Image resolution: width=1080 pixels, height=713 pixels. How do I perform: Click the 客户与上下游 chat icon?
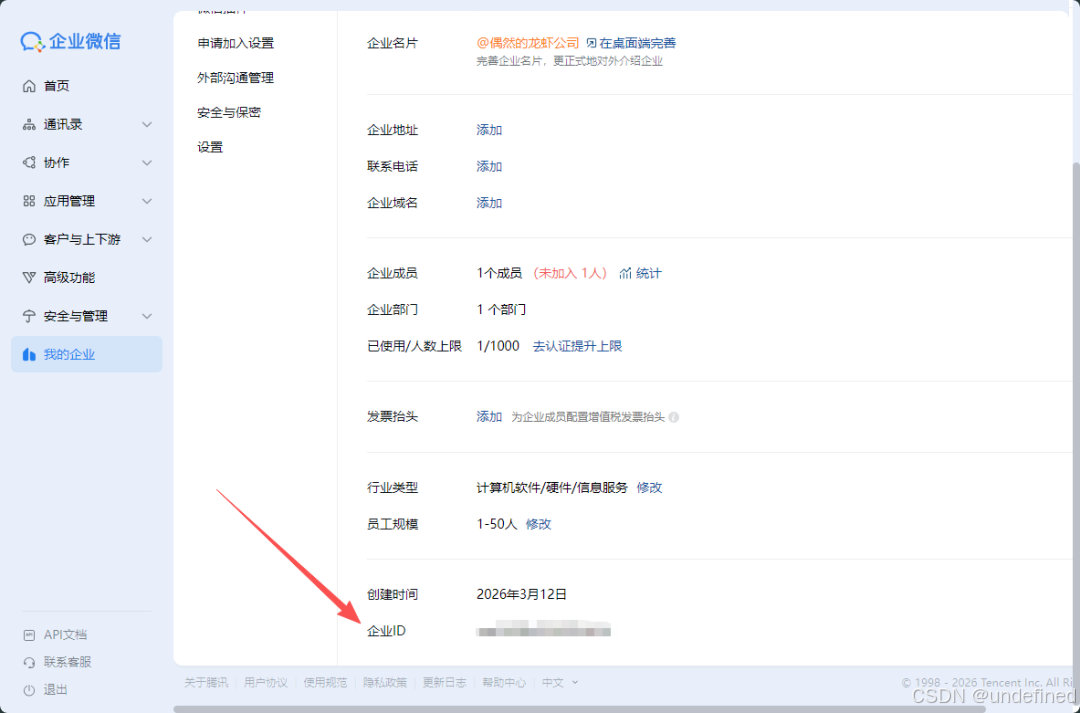[29, 240]
